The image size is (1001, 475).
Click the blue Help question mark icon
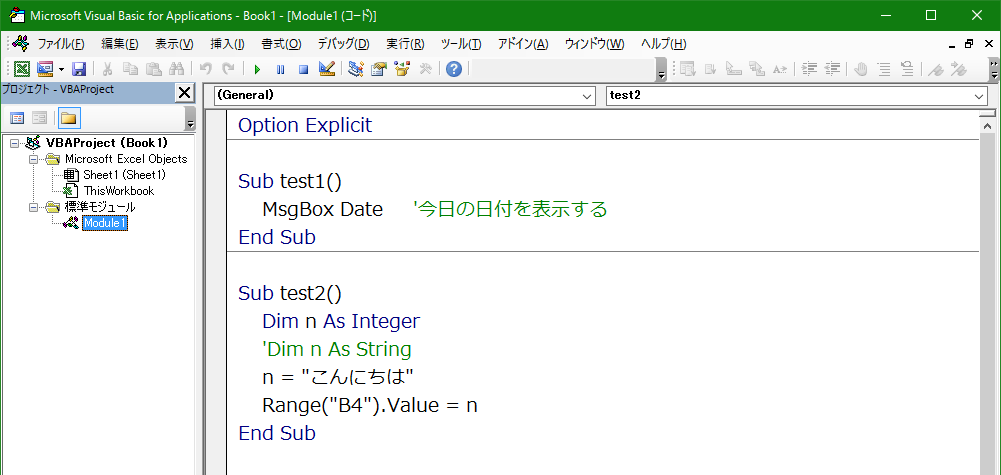click(x=454, y=69)
